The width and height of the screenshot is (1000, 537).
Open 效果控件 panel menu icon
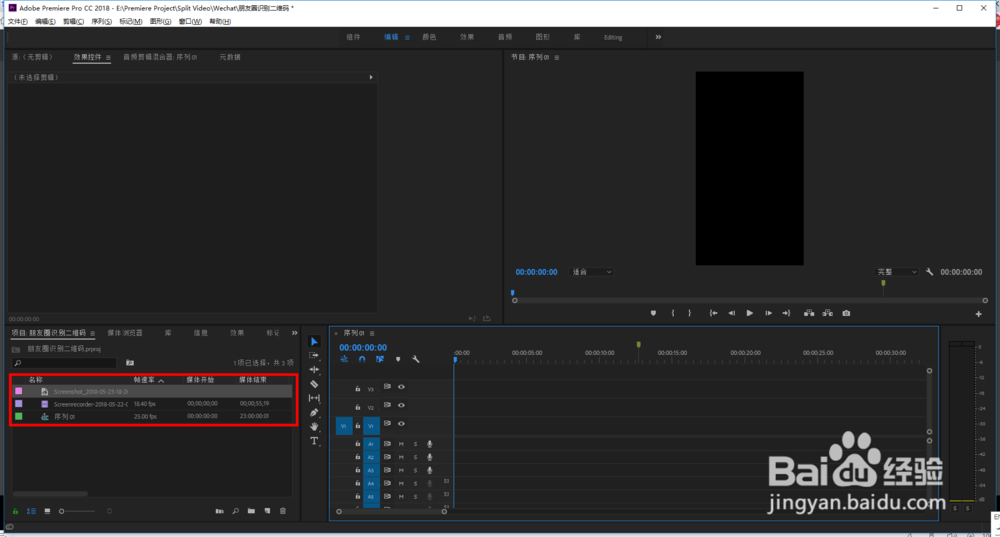coord(108,57)
